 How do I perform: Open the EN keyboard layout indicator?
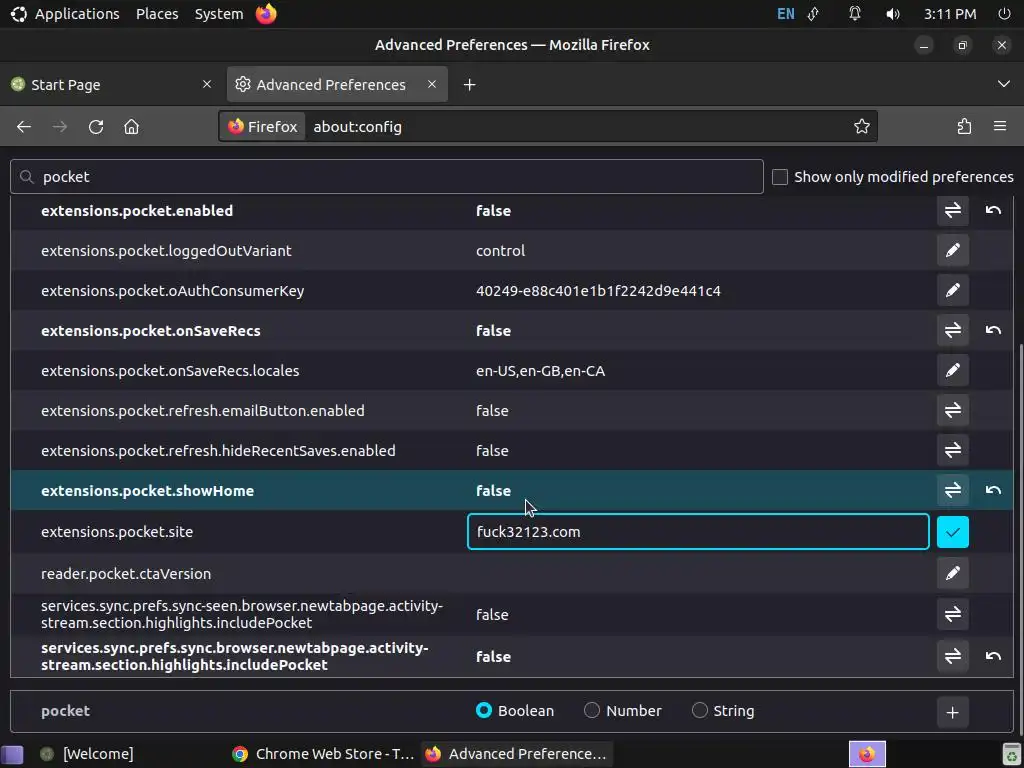pyautogui.click(x=786, y=14)
